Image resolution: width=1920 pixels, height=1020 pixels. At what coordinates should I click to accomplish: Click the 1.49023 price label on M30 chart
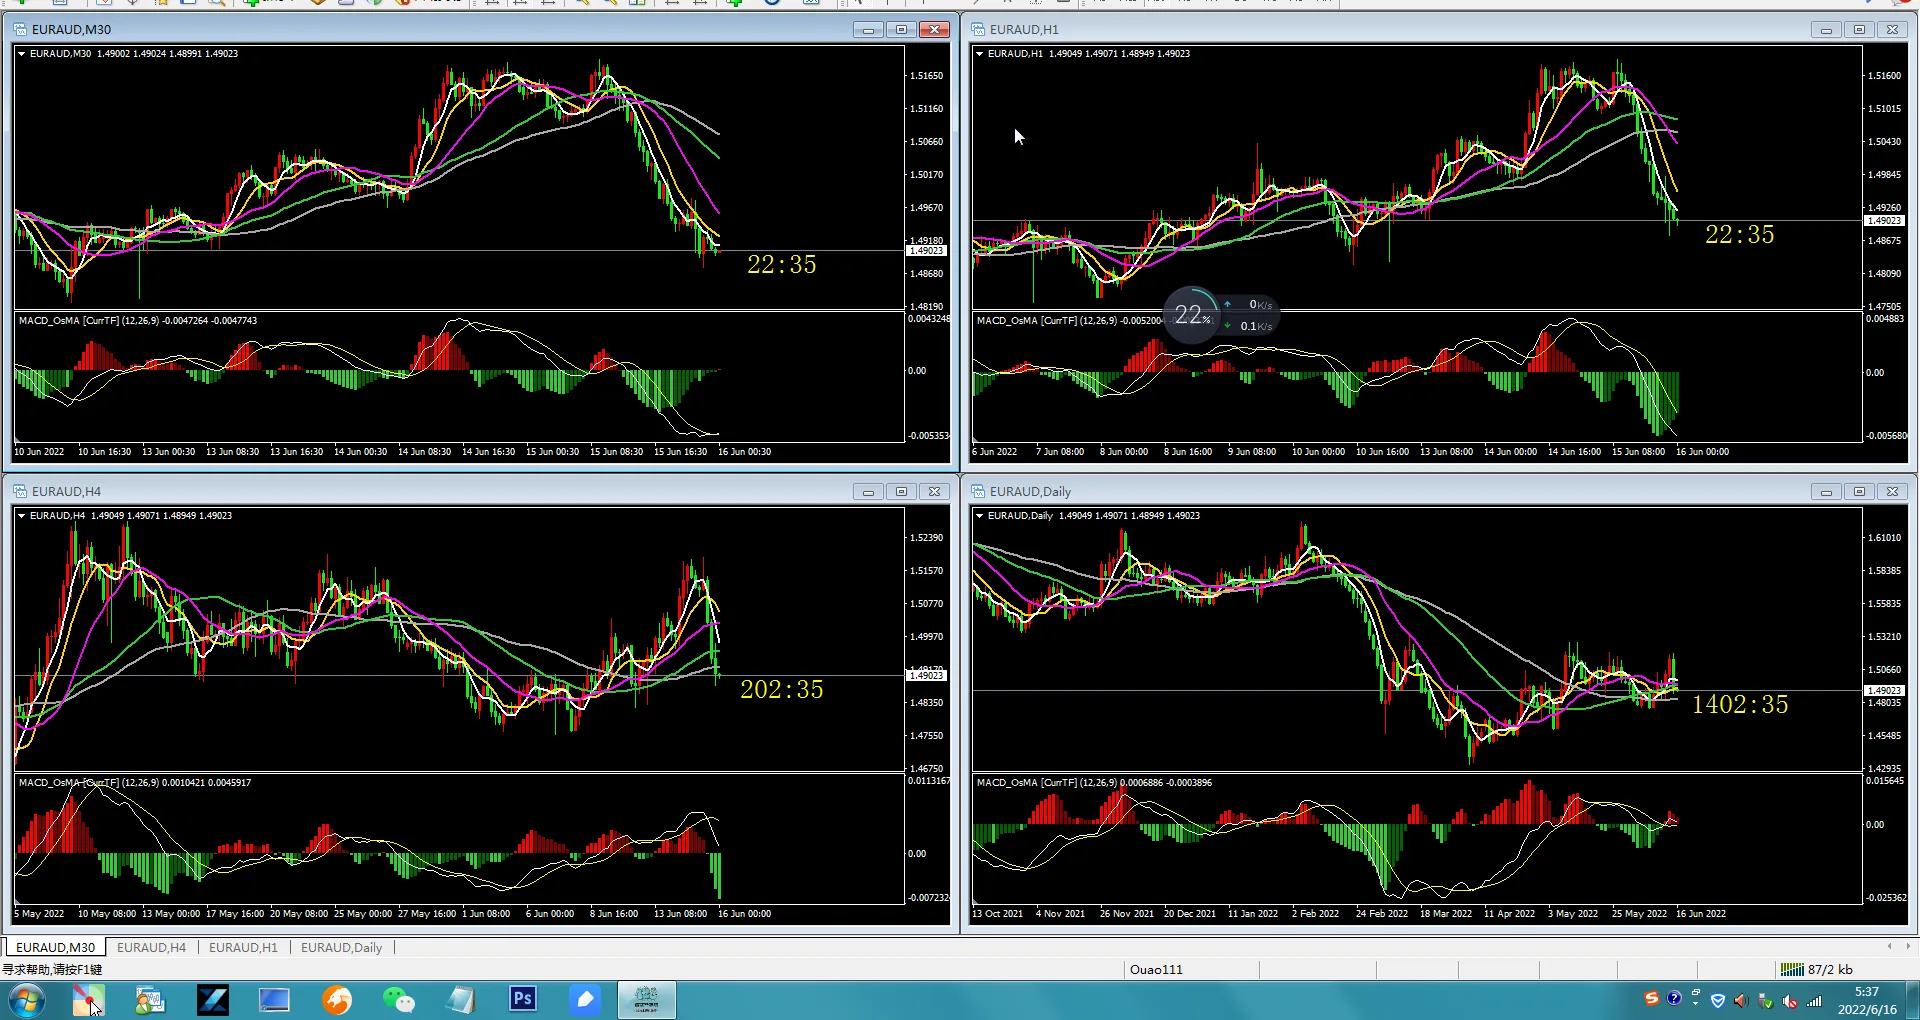(927, 251)
